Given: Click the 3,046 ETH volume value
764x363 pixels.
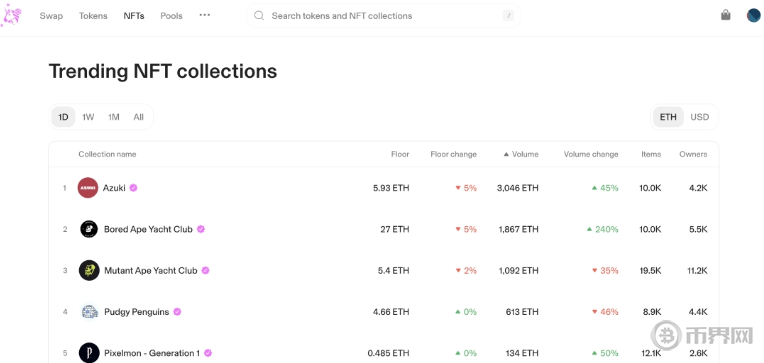Looking at the screenshot, I should 518,188.
